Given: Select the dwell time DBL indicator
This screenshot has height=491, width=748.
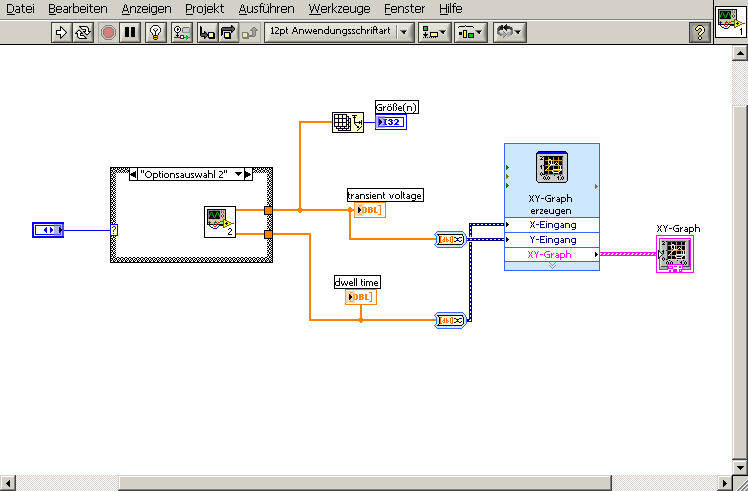Looking at the screenshot, I should click(361, 297).
